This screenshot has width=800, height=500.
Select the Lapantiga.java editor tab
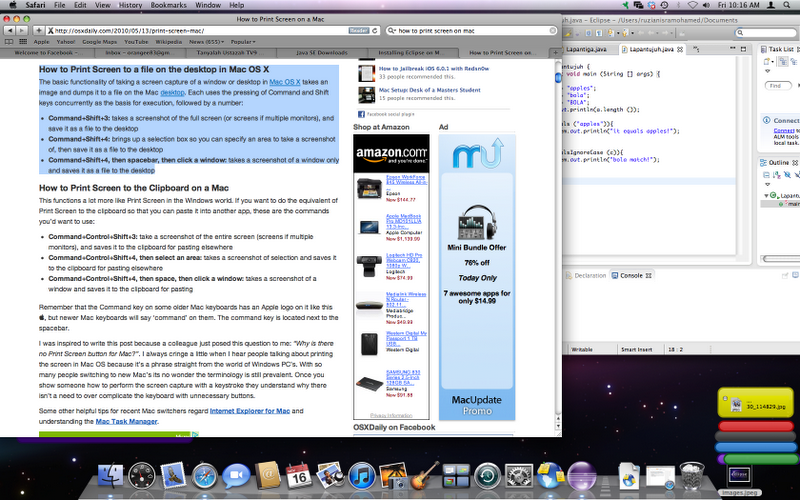(588, 49)
